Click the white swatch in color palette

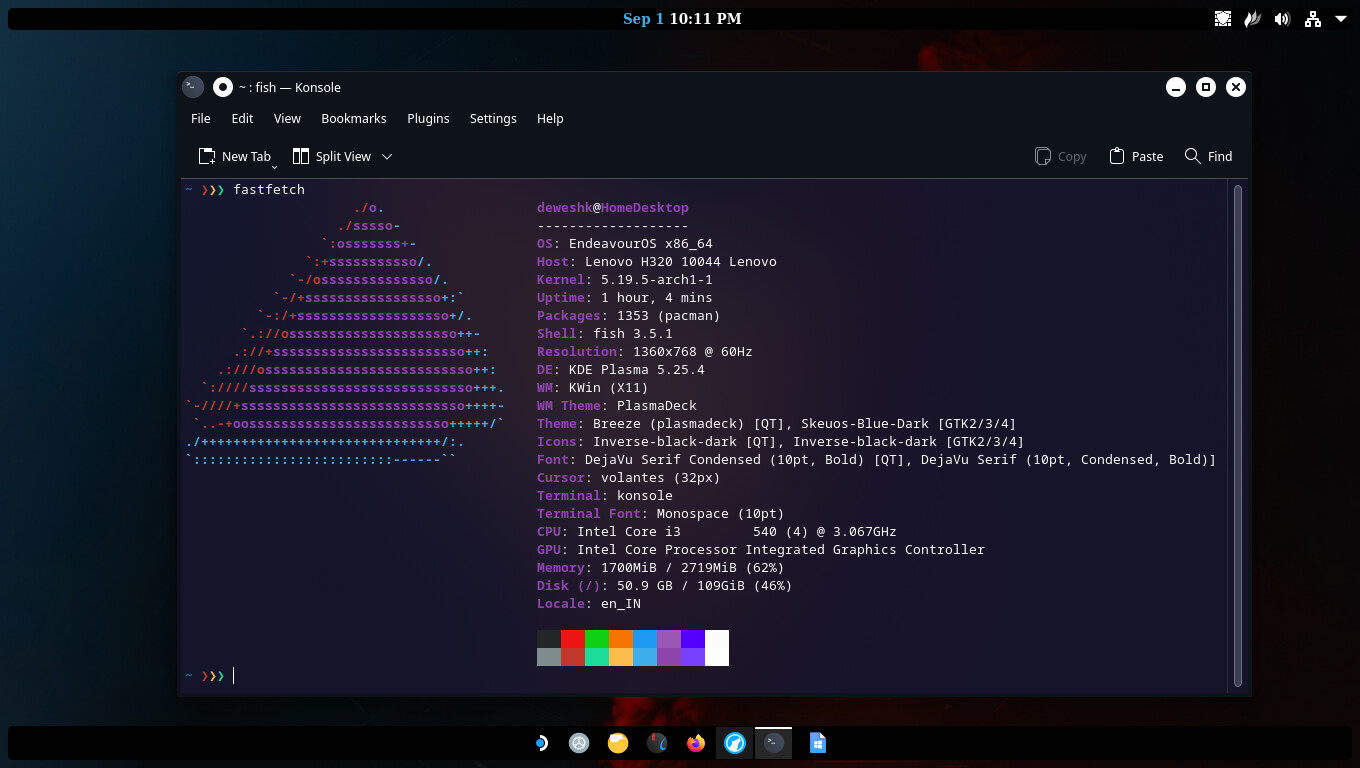pos(717,648)
